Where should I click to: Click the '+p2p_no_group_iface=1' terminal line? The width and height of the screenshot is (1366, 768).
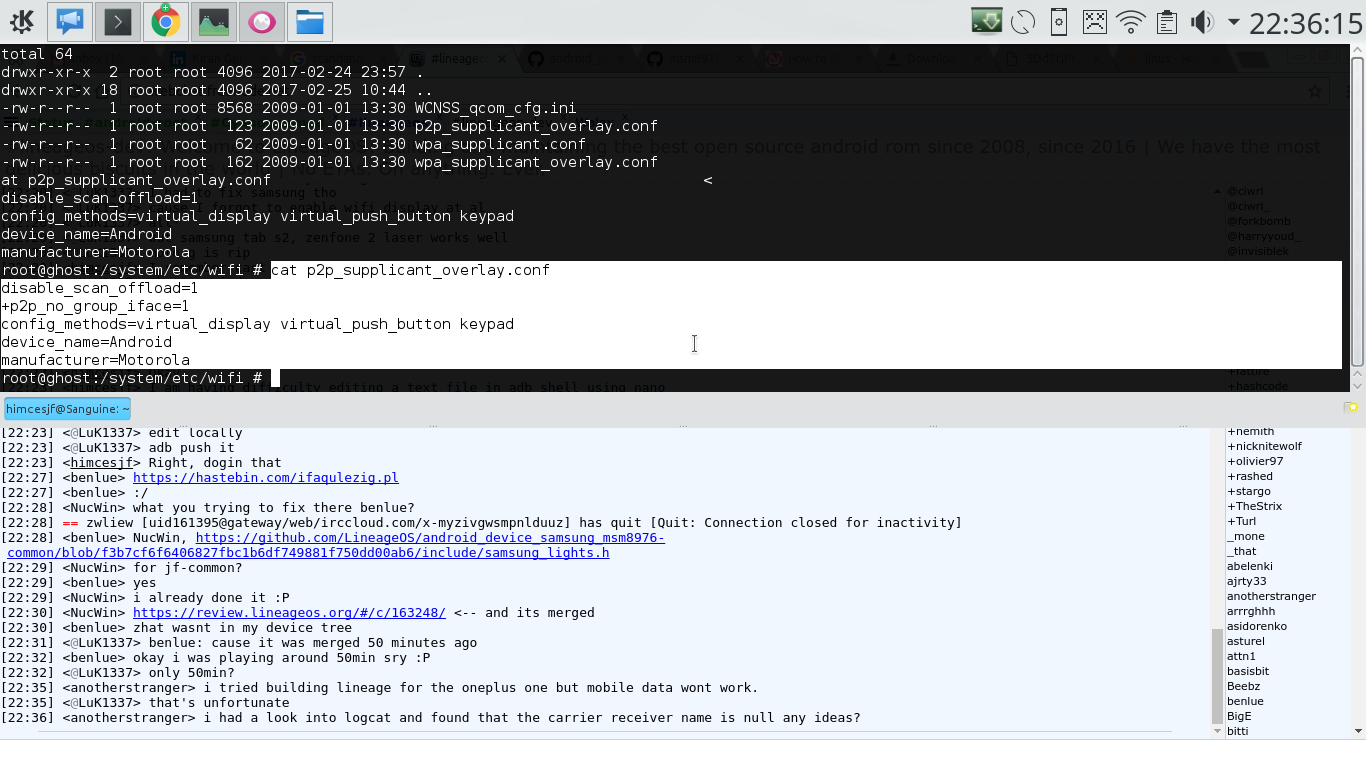pos(95,306)
